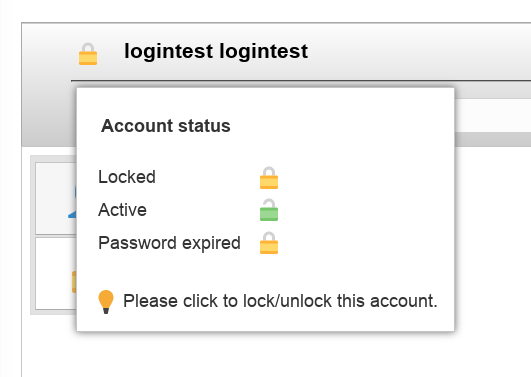
Task: Click the orange padlock next to Locked
Action: [269, 177]
